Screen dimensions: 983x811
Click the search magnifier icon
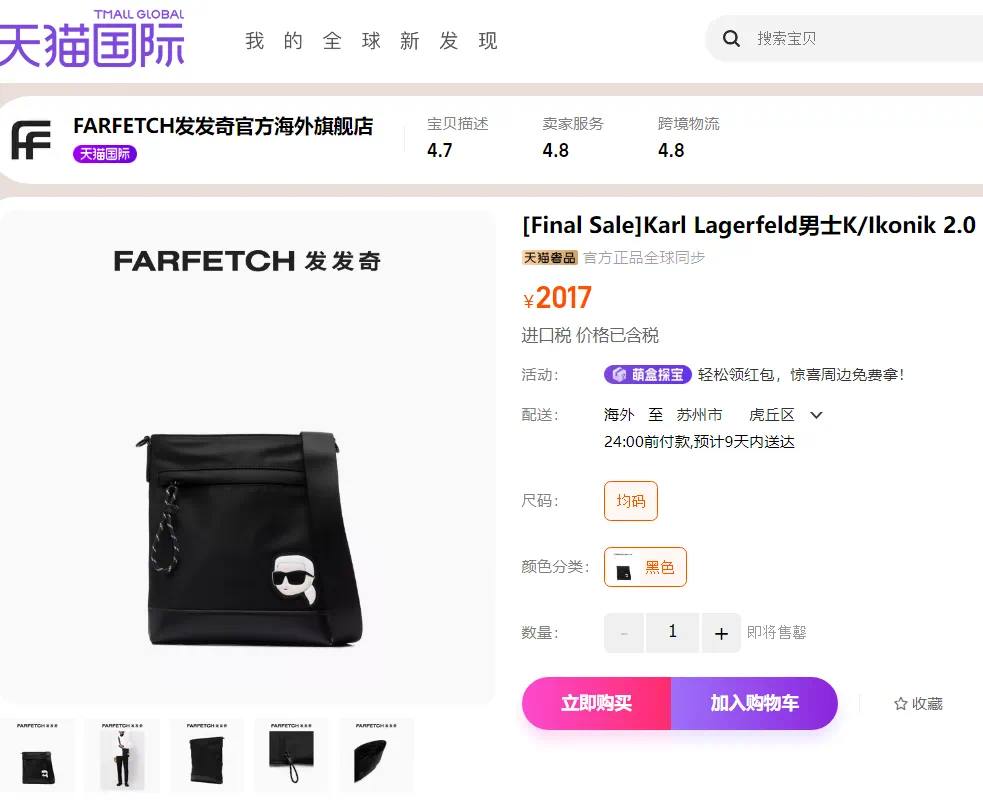click(x=731, y=39)
